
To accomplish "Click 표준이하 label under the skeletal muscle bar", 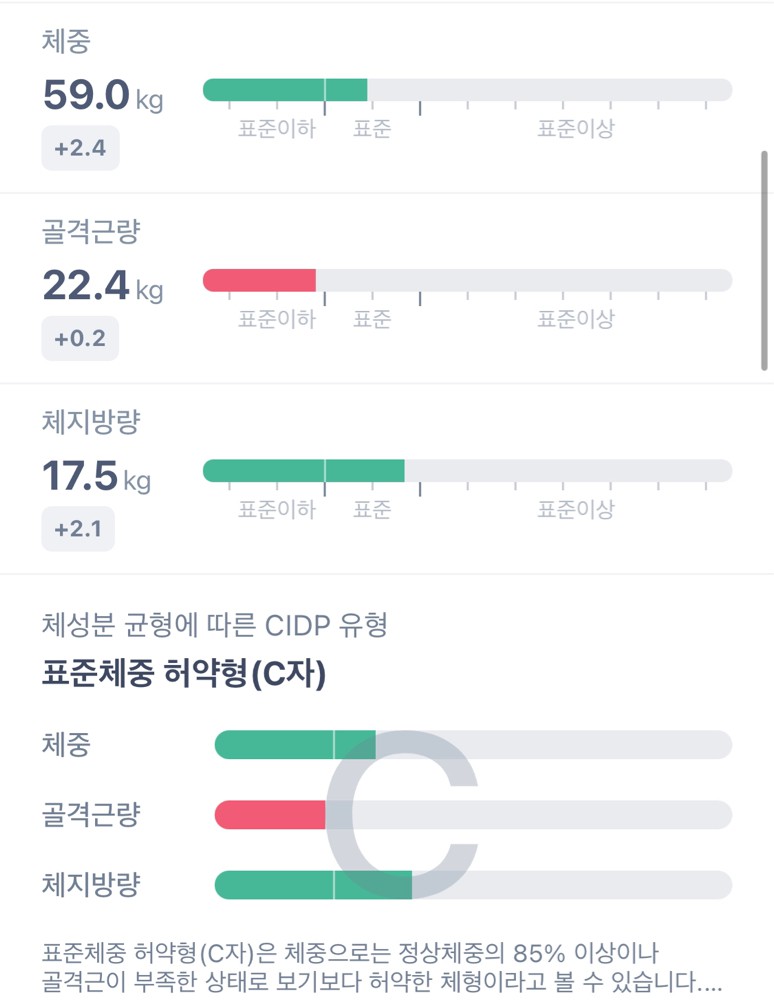I will 276,319.
